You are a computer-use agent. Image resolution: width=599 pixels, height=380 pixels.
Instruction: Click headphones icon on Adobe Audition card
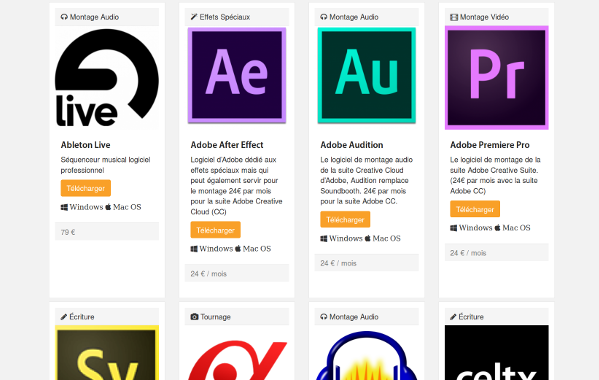click(324, 17)
